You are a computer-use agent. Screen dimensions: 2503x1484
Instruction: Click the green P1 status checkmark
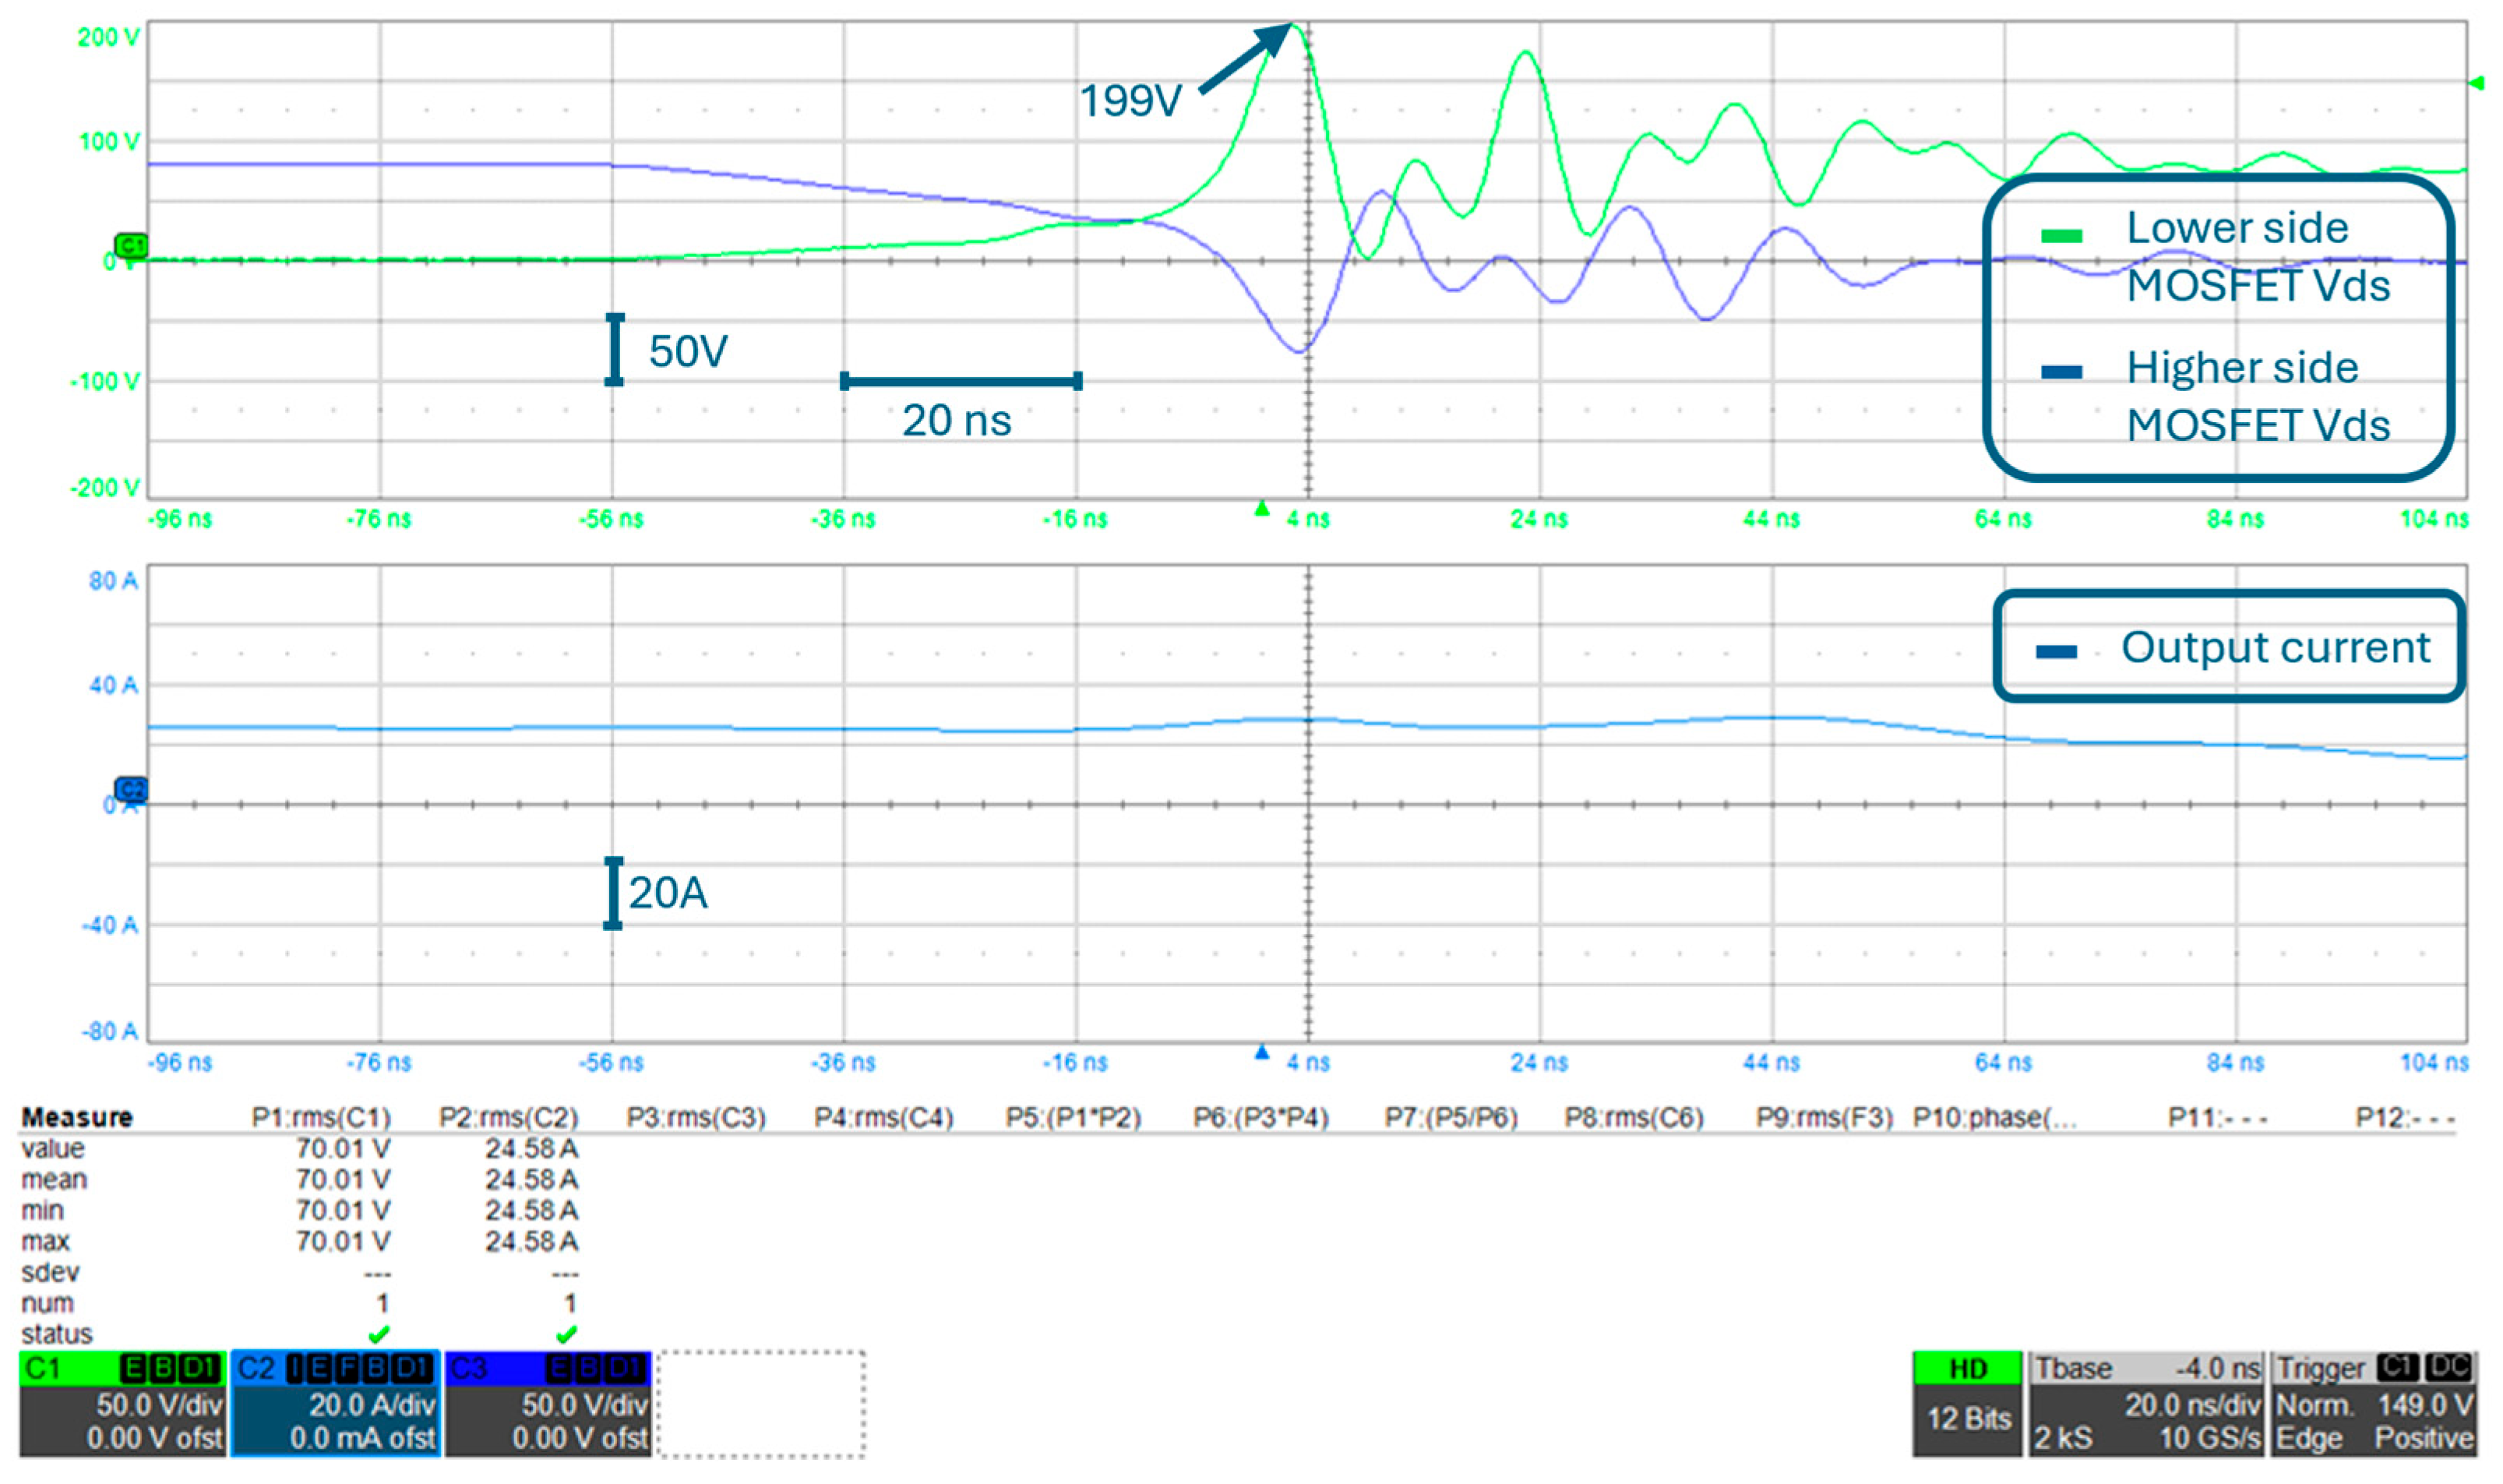379,1334
